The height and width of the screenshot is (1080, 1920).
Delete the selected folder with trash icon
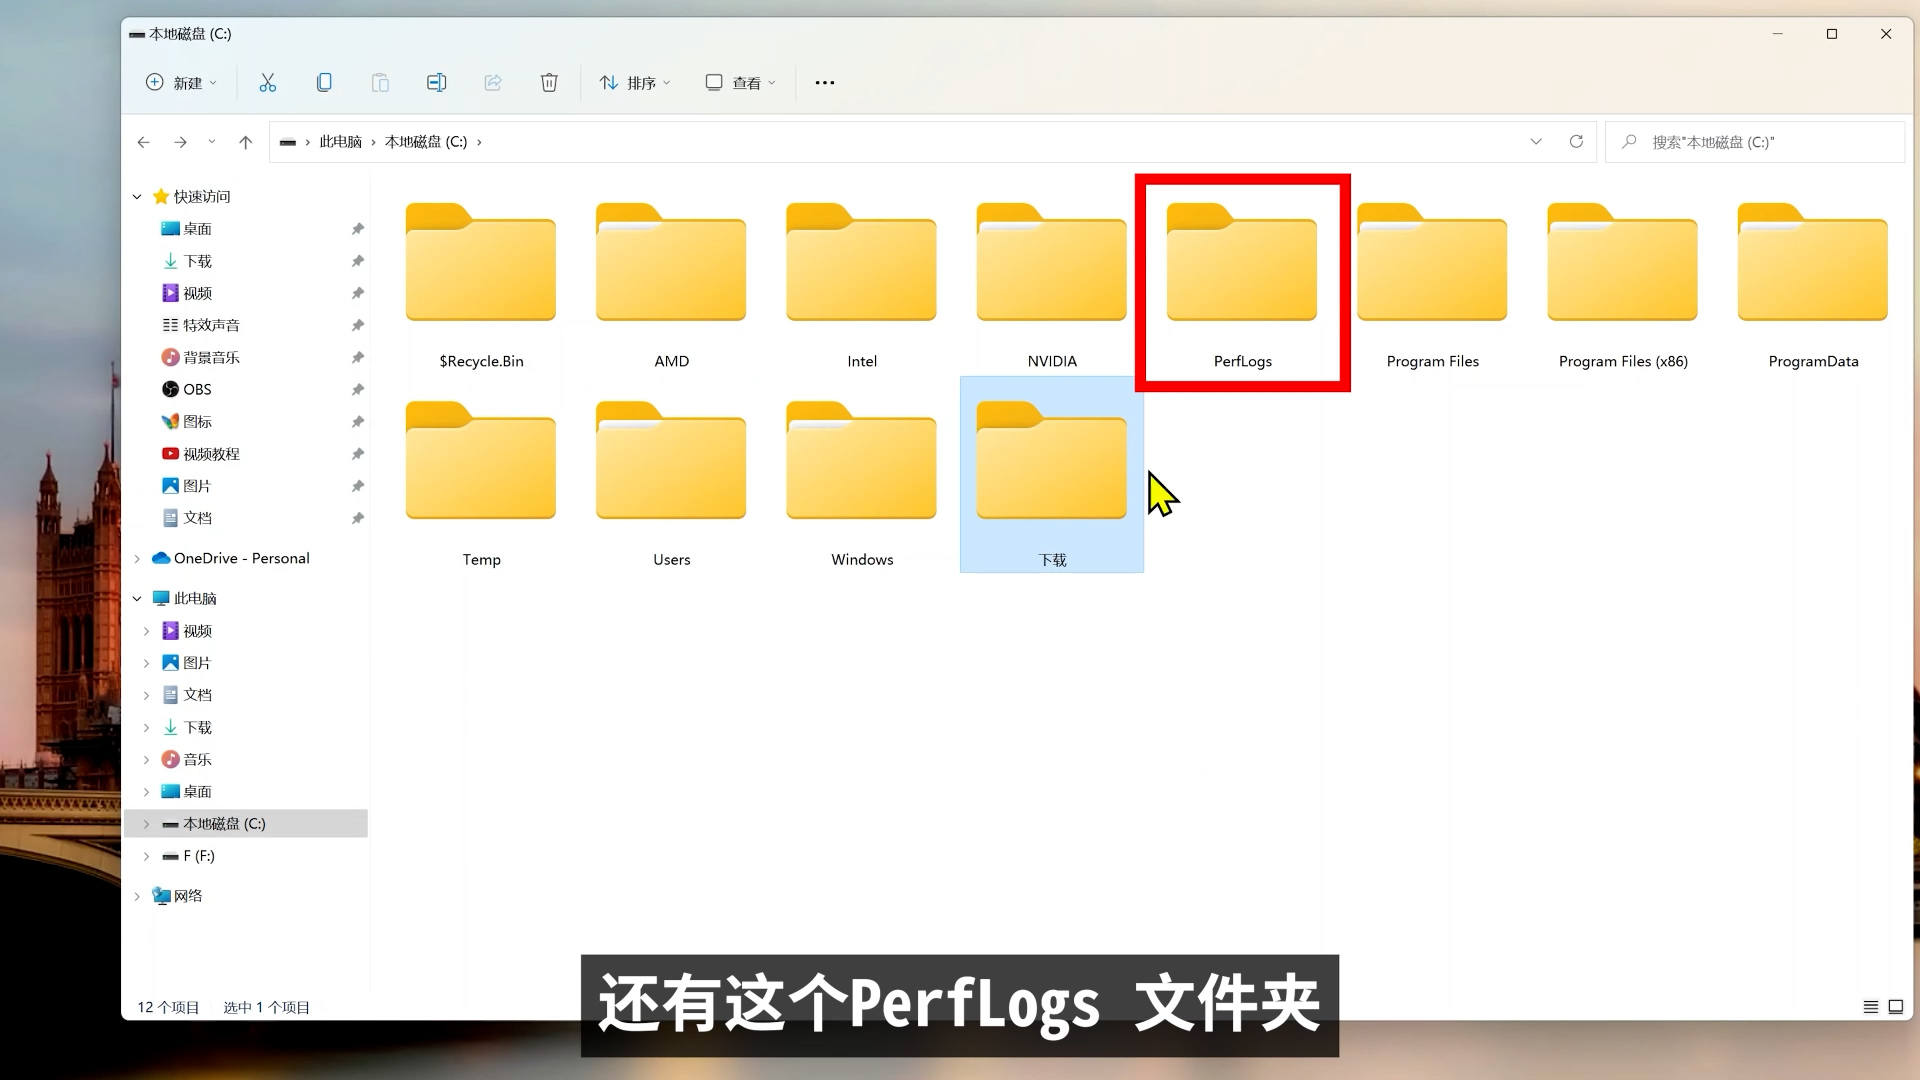pyautogui.click(x=548, y=82)
